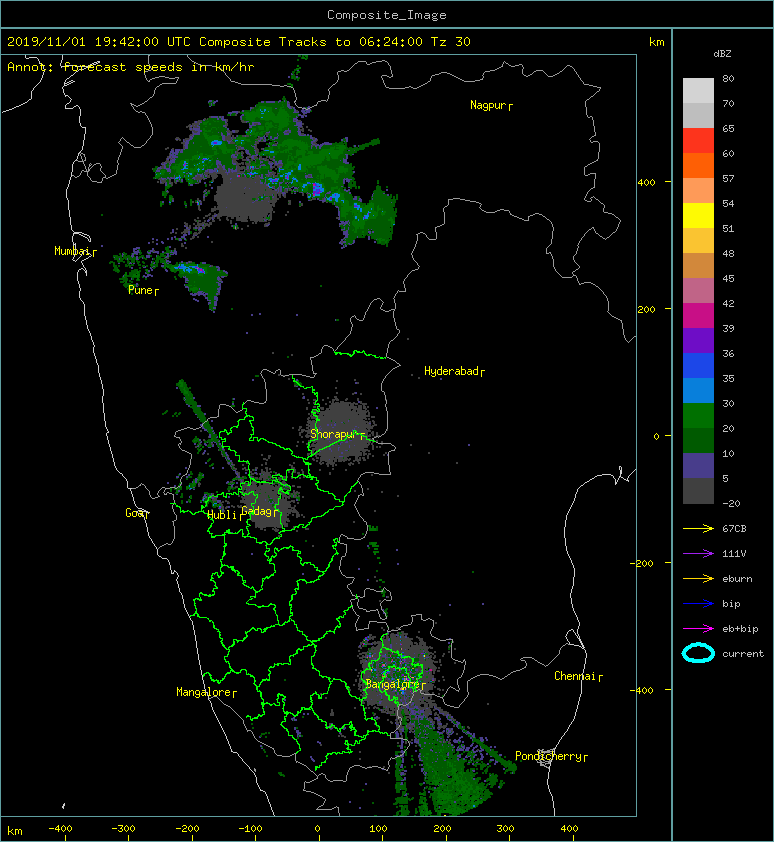Viewport: 774px width, 842px height.
Task: Select the Pune city label
Action: click(x=143, y=291)
